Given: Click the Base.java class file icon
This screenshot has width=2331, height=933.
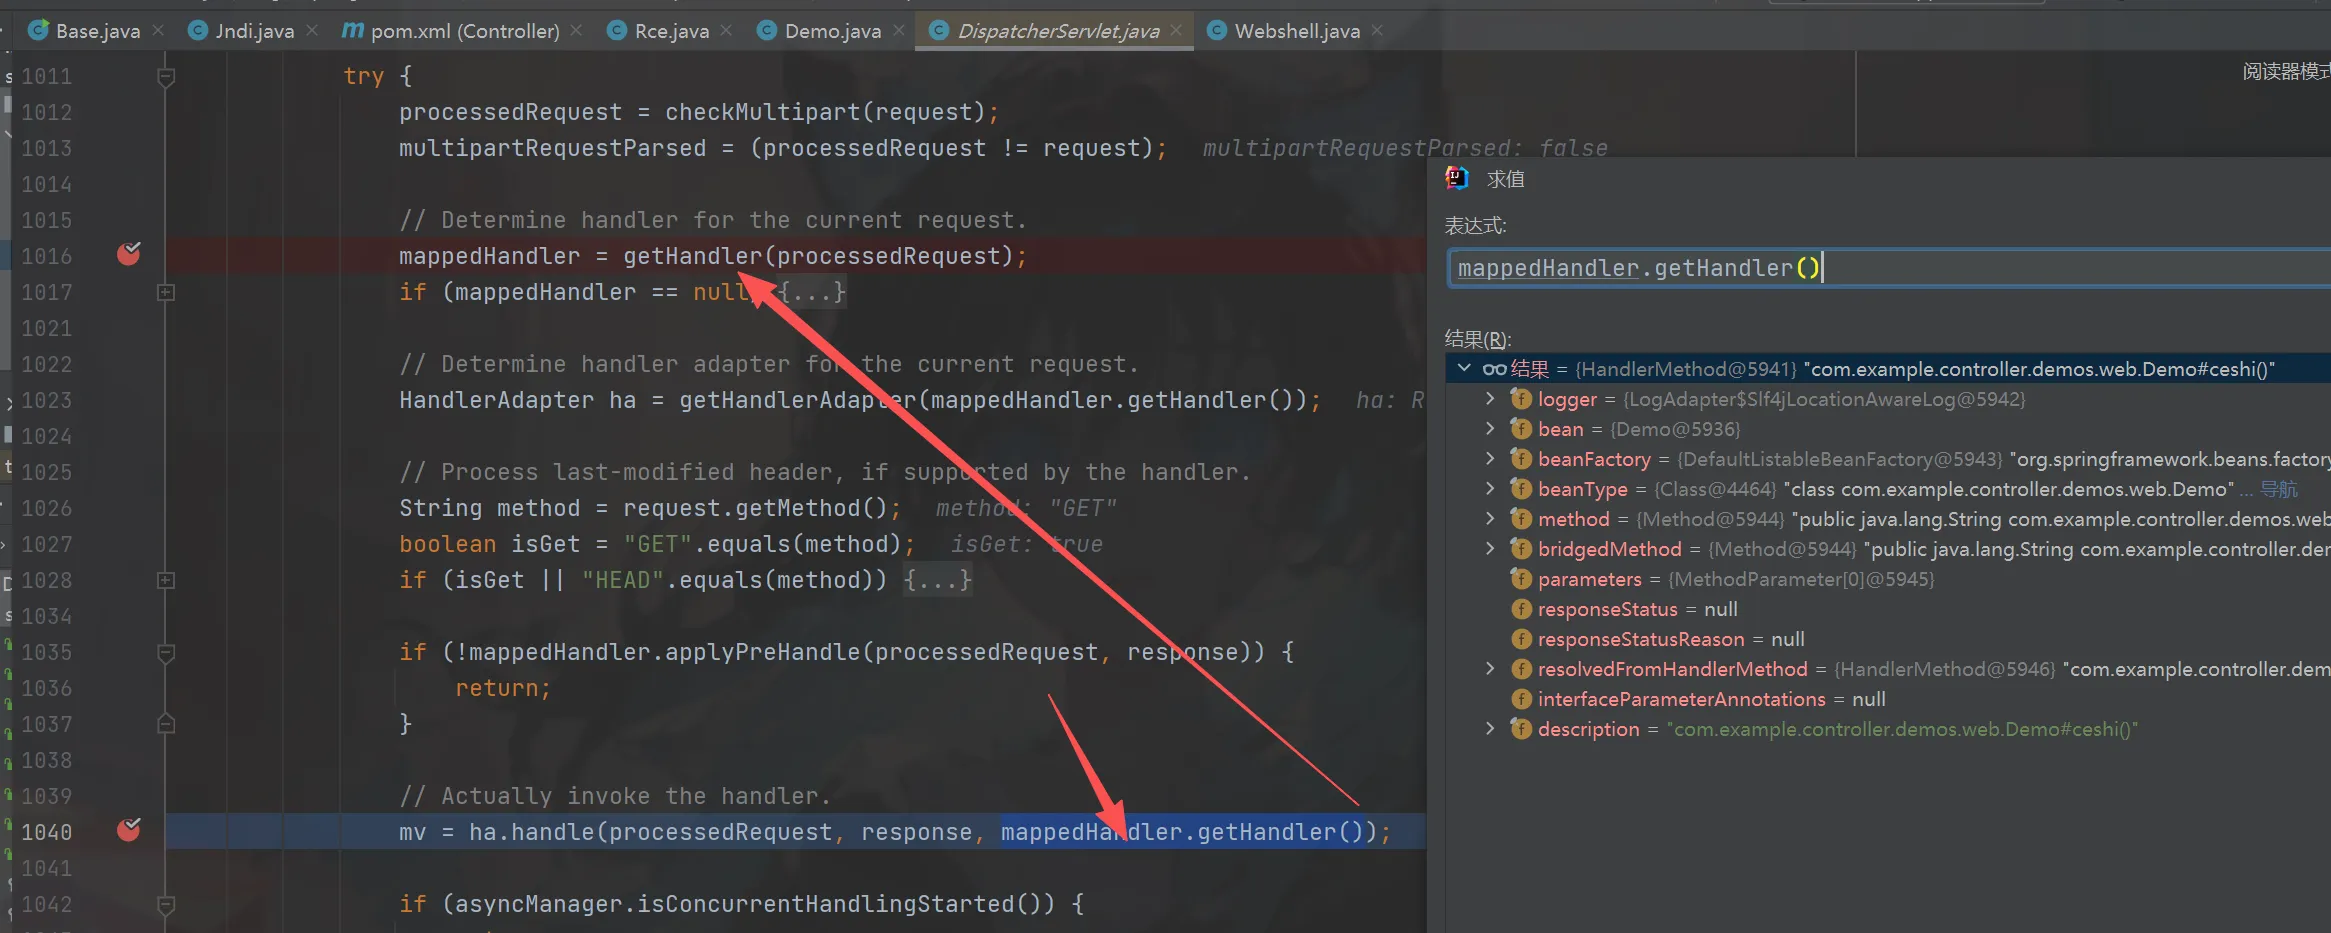Looking at the screenshot, I should (x=38, y=31).
